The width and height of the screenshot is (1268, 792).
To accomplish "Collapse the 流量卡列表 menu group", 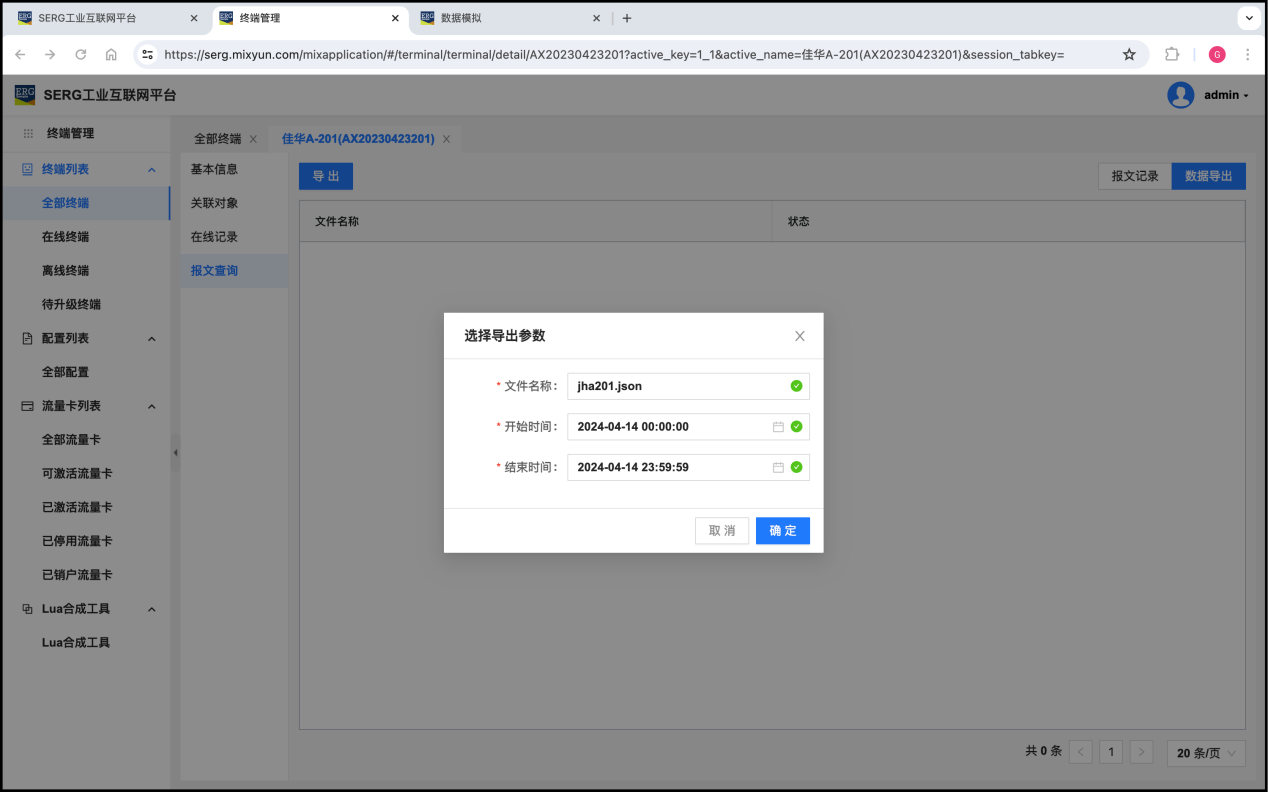I will [152, 406].
